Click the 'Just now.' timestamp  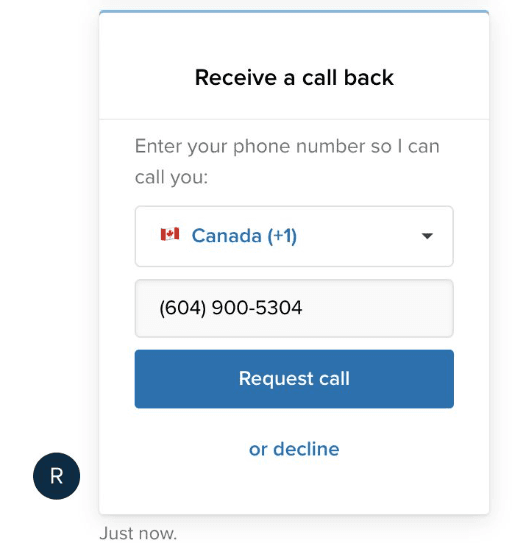[138, 534]
